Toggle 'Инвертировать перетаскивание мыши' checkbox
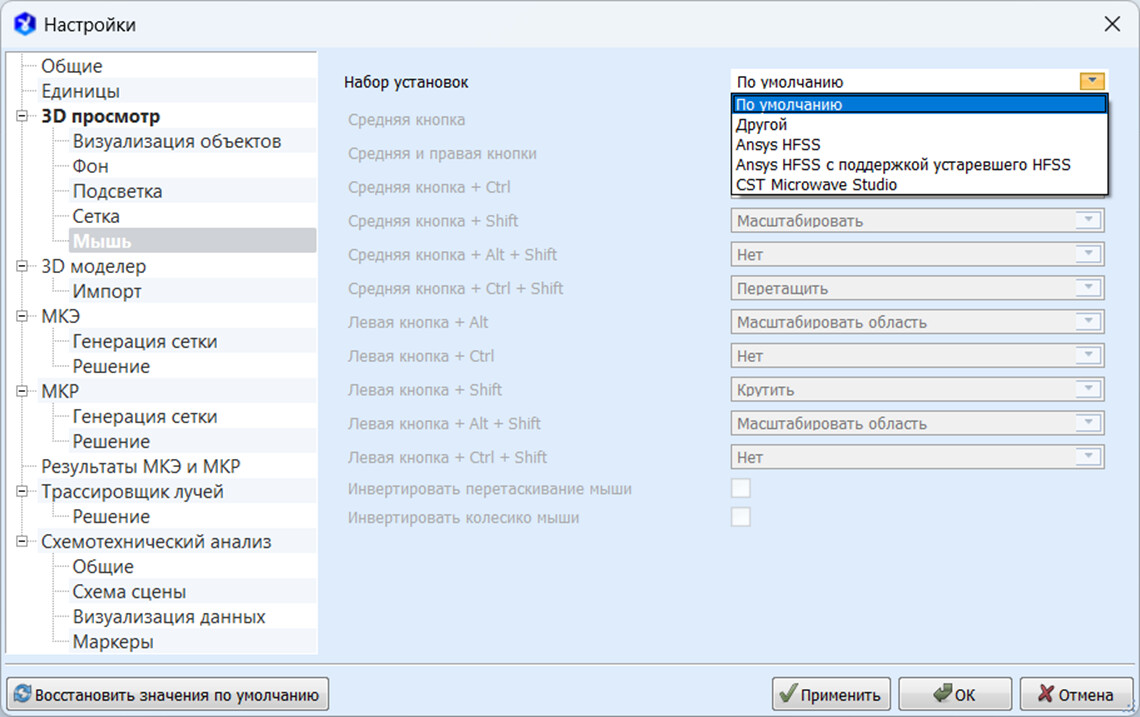The image size is (1140, 717). coord(741,489)
